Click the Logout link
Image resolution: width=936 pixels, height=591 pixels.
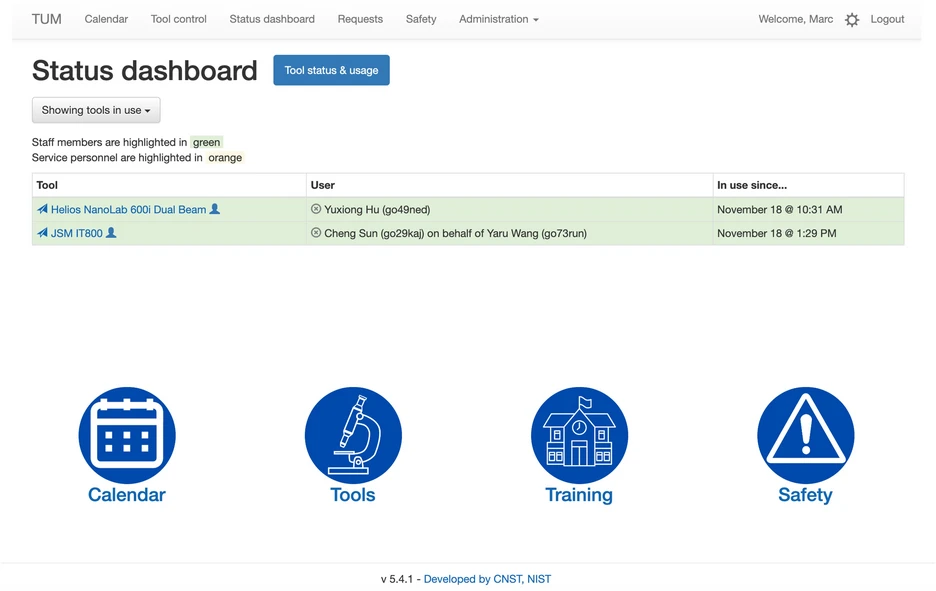coord(887,19)
